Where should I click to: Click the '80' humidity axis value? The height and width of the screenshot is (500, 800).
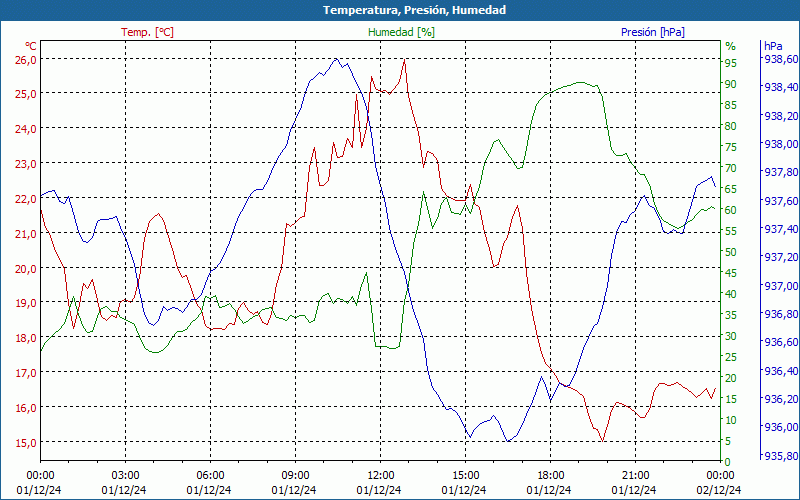[731, 126]
